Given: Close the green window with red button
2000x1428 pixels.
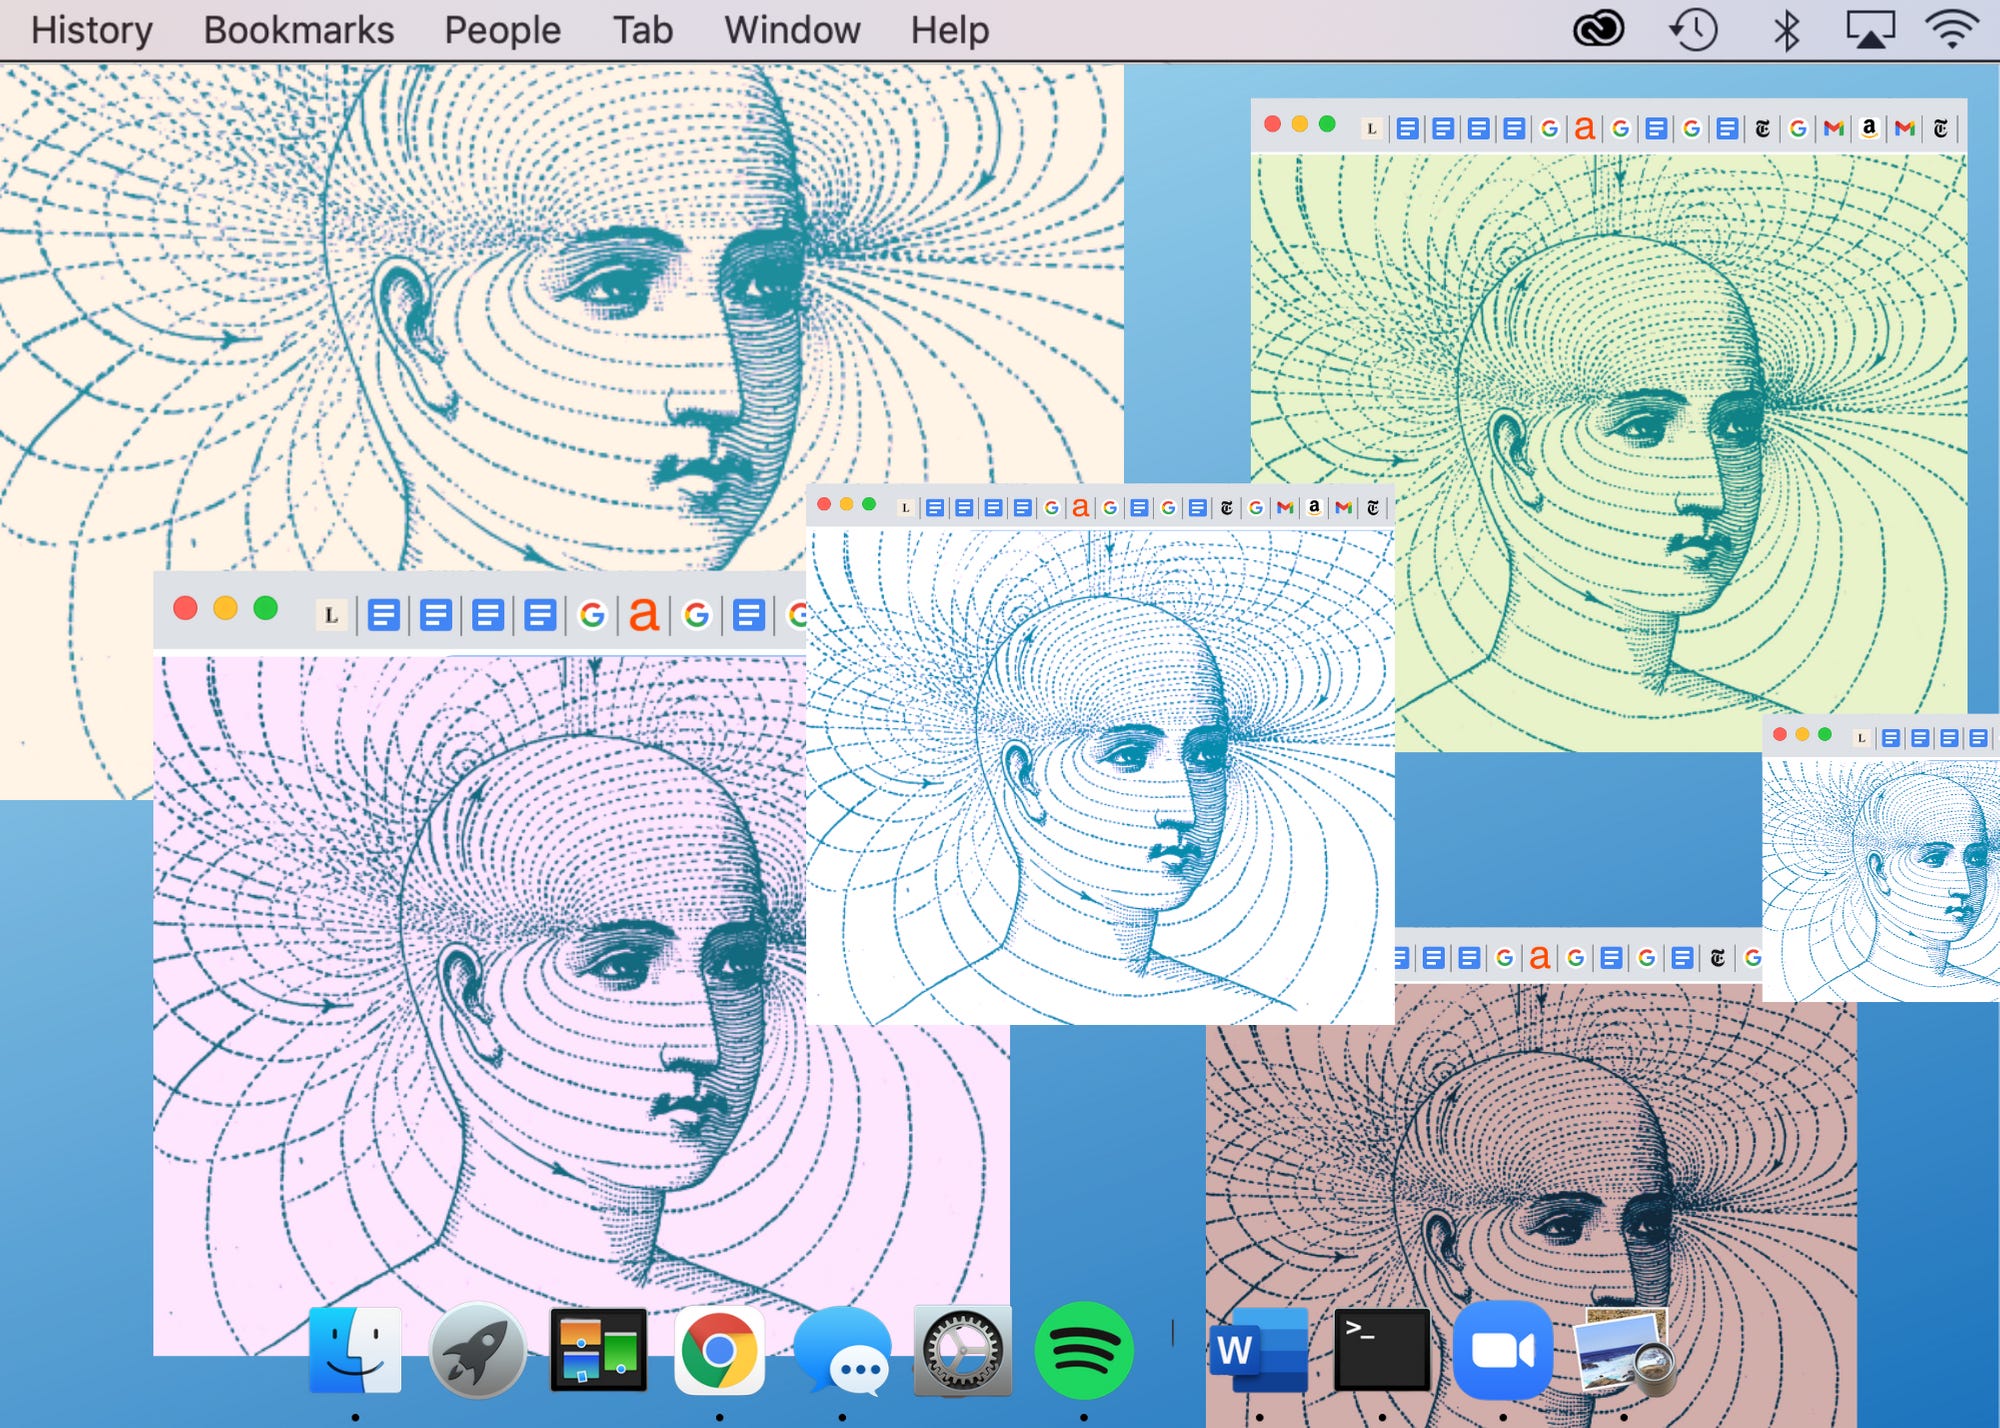Looking at the screenshot, I should 1272,124.
